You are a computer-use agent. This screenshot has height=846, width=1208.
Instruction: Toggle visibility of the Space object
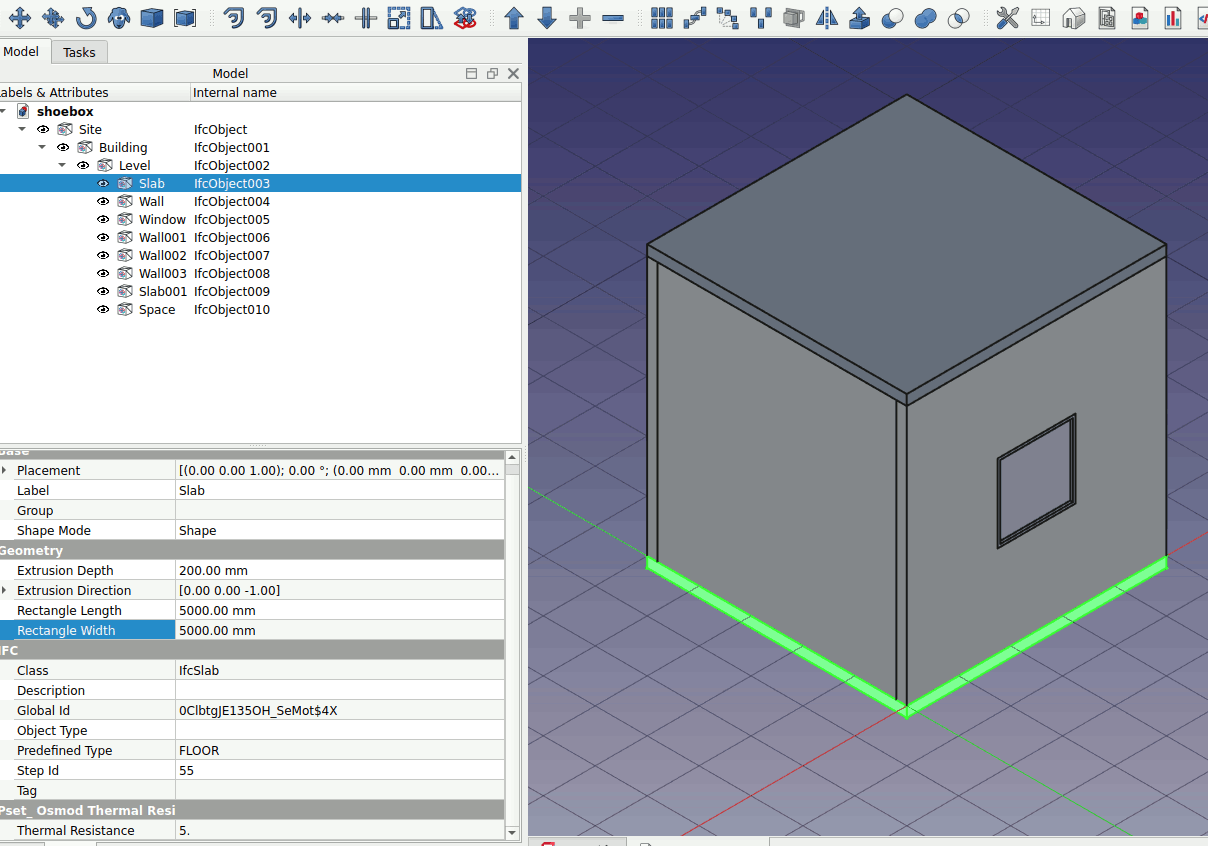tap(103, 310)
